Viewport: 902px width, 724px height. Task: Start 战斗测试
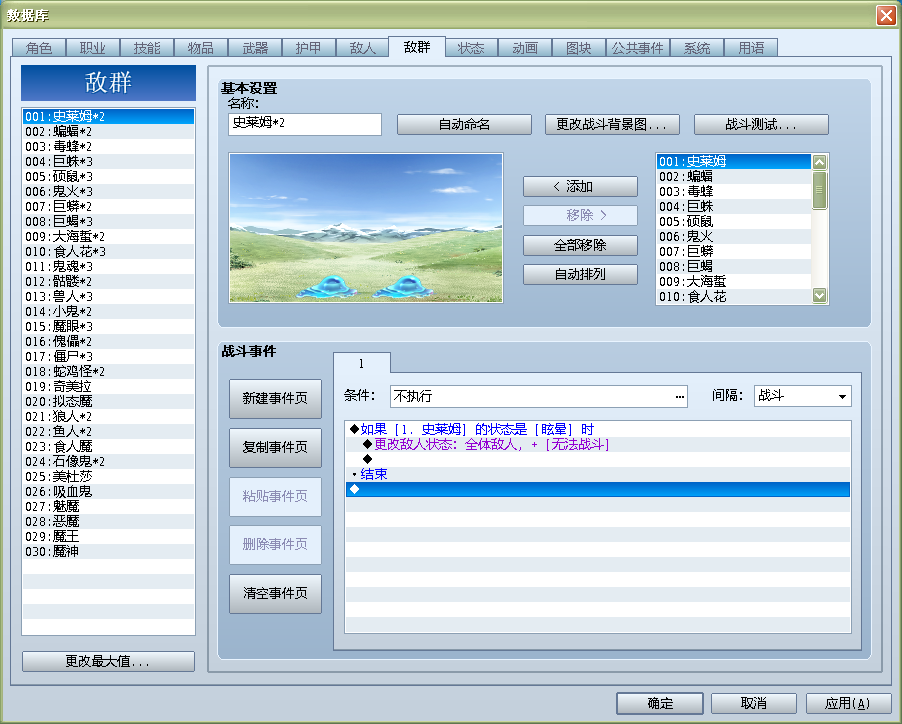761,124
